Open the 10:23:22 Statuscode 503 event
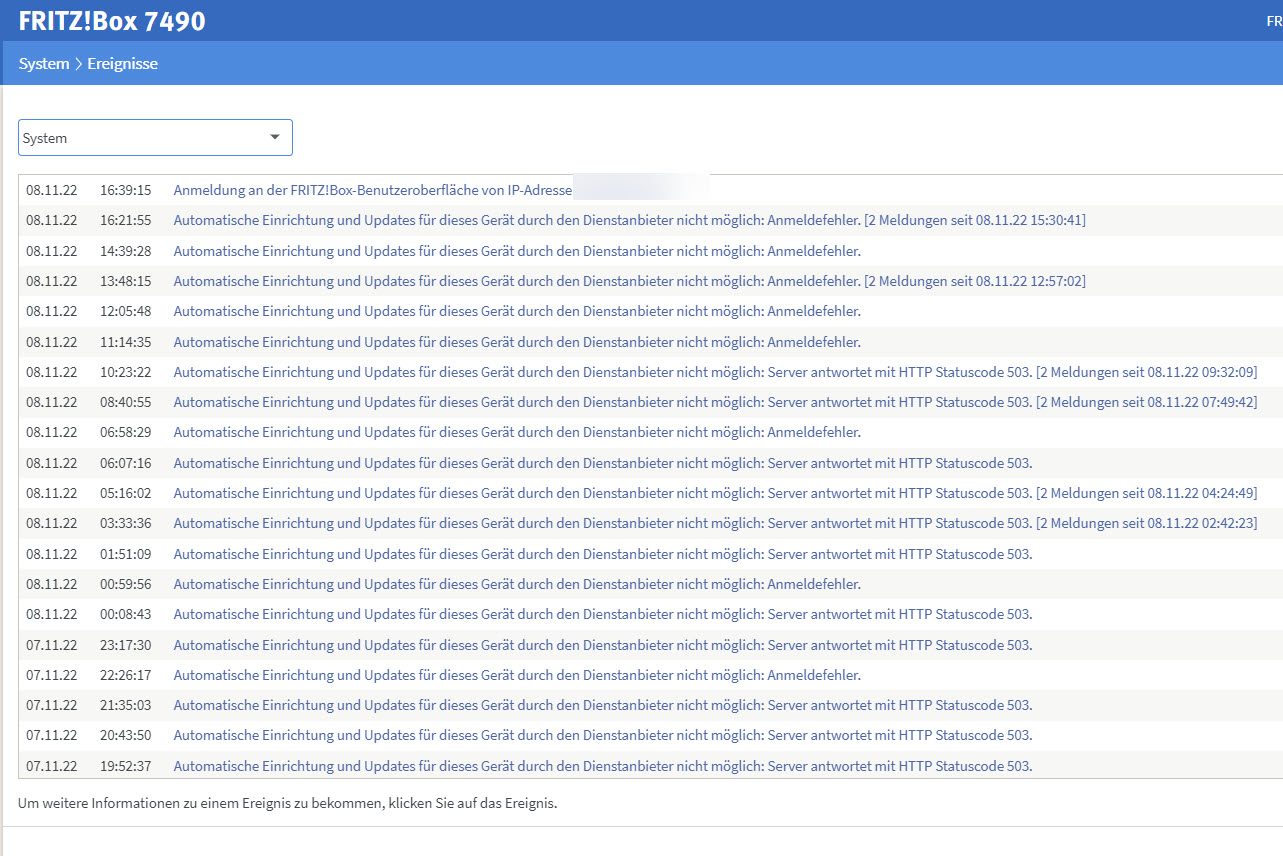This screenshot has width=1283, height=856. tap(715, 372)
